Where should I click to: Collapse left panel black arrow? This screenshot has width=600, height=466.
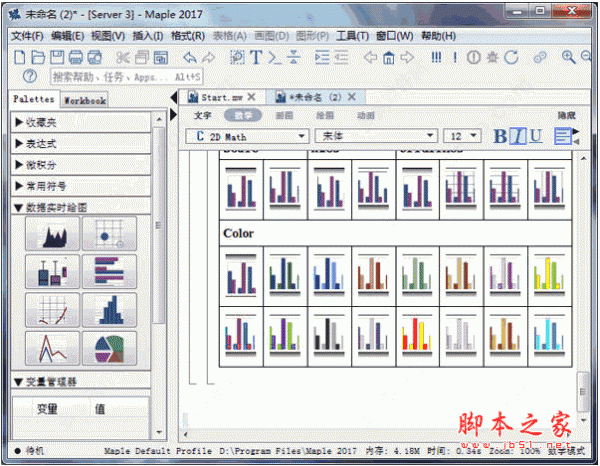(173, 98)
